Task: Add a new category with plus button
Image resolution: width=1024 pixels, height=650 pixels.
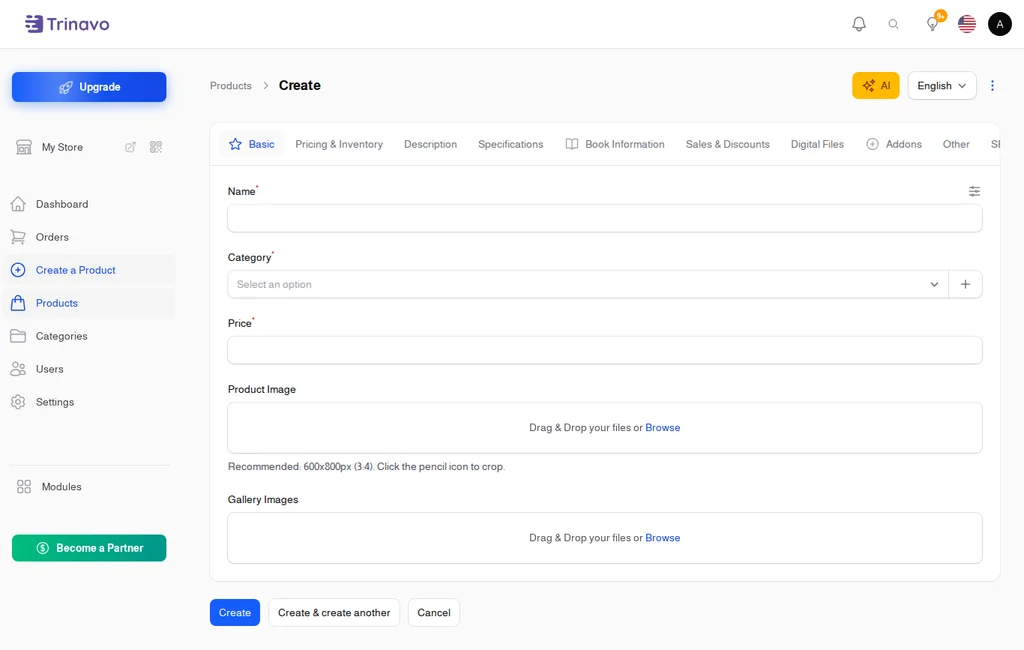Action: (x=965, y=284)
